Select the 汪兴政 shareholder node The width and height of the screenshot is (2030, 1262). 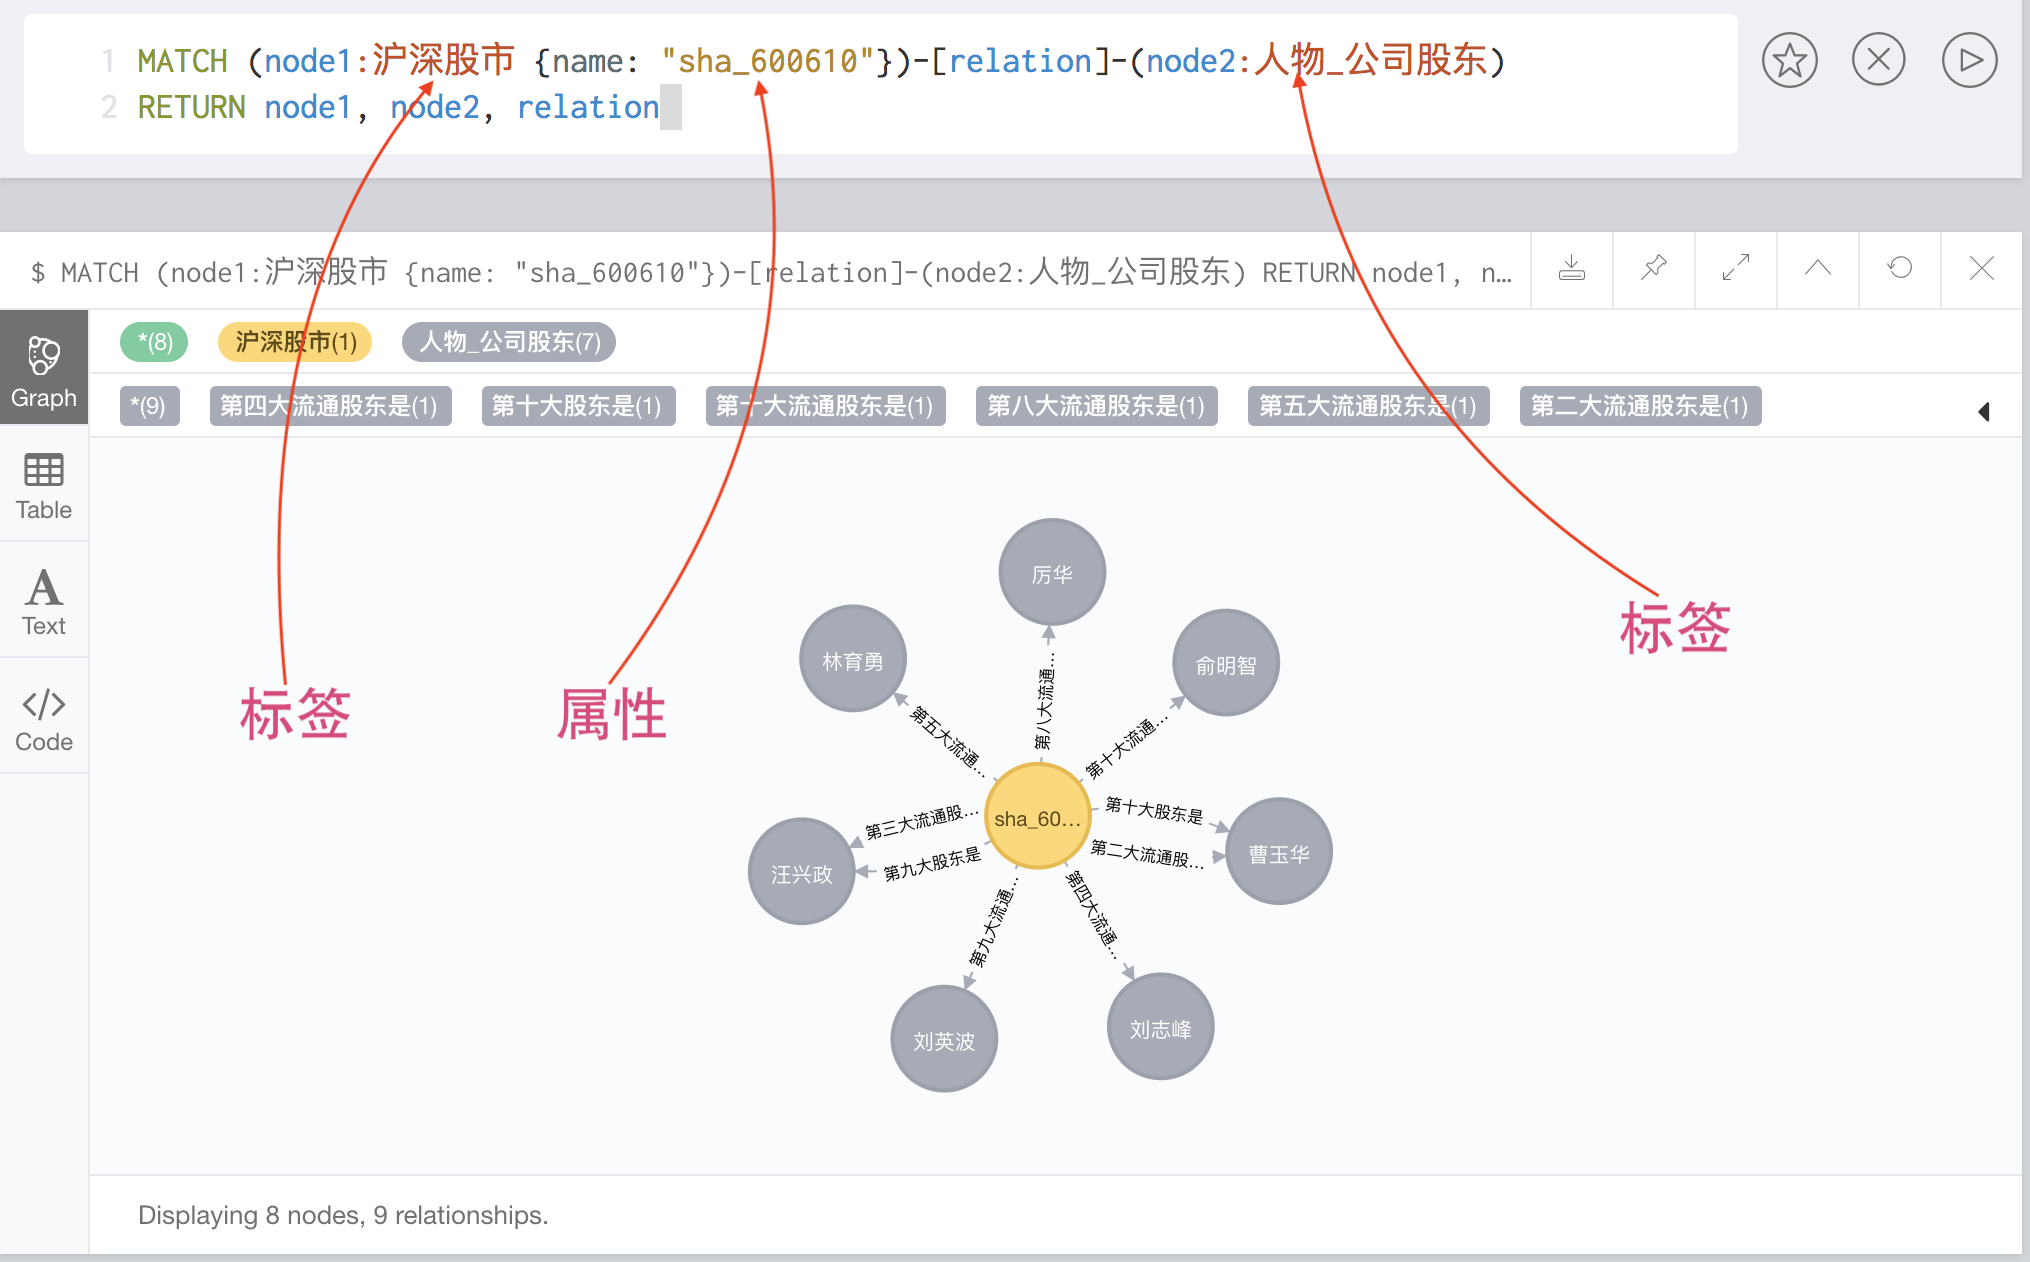[x=802, y=872]
